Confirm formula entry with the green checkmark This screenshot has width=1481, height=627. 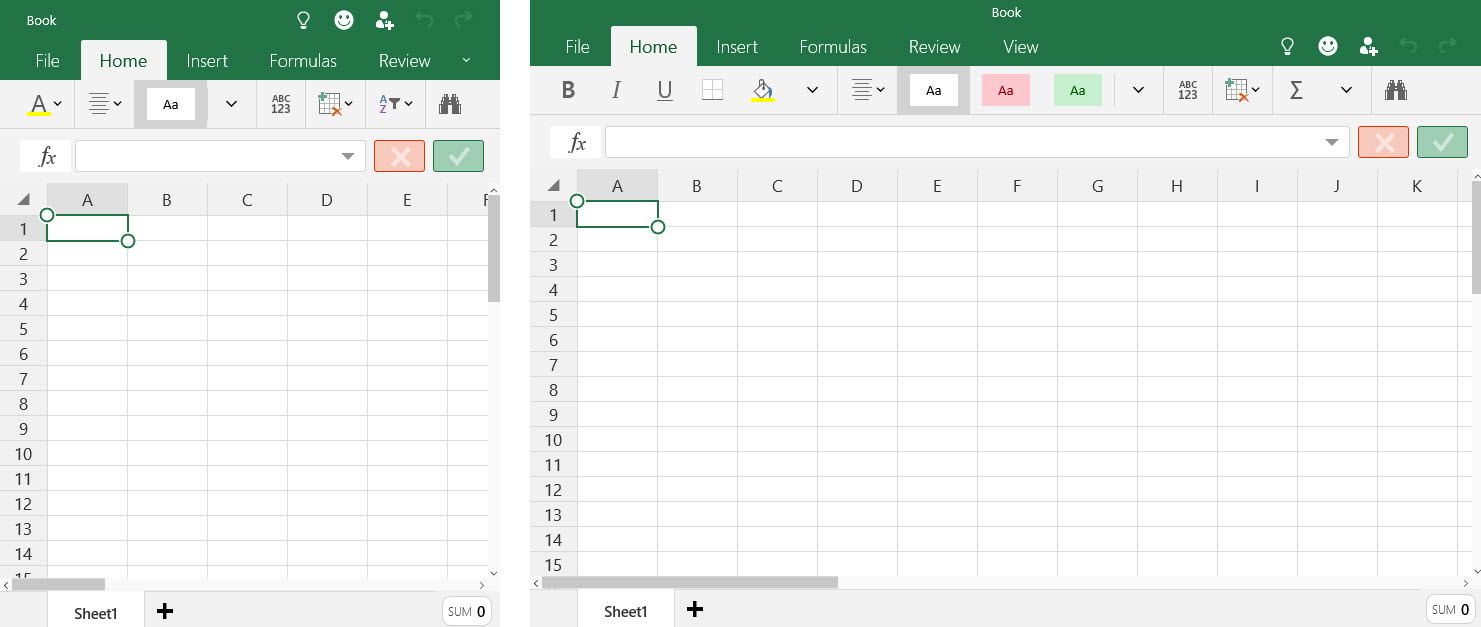[1442, 142]
